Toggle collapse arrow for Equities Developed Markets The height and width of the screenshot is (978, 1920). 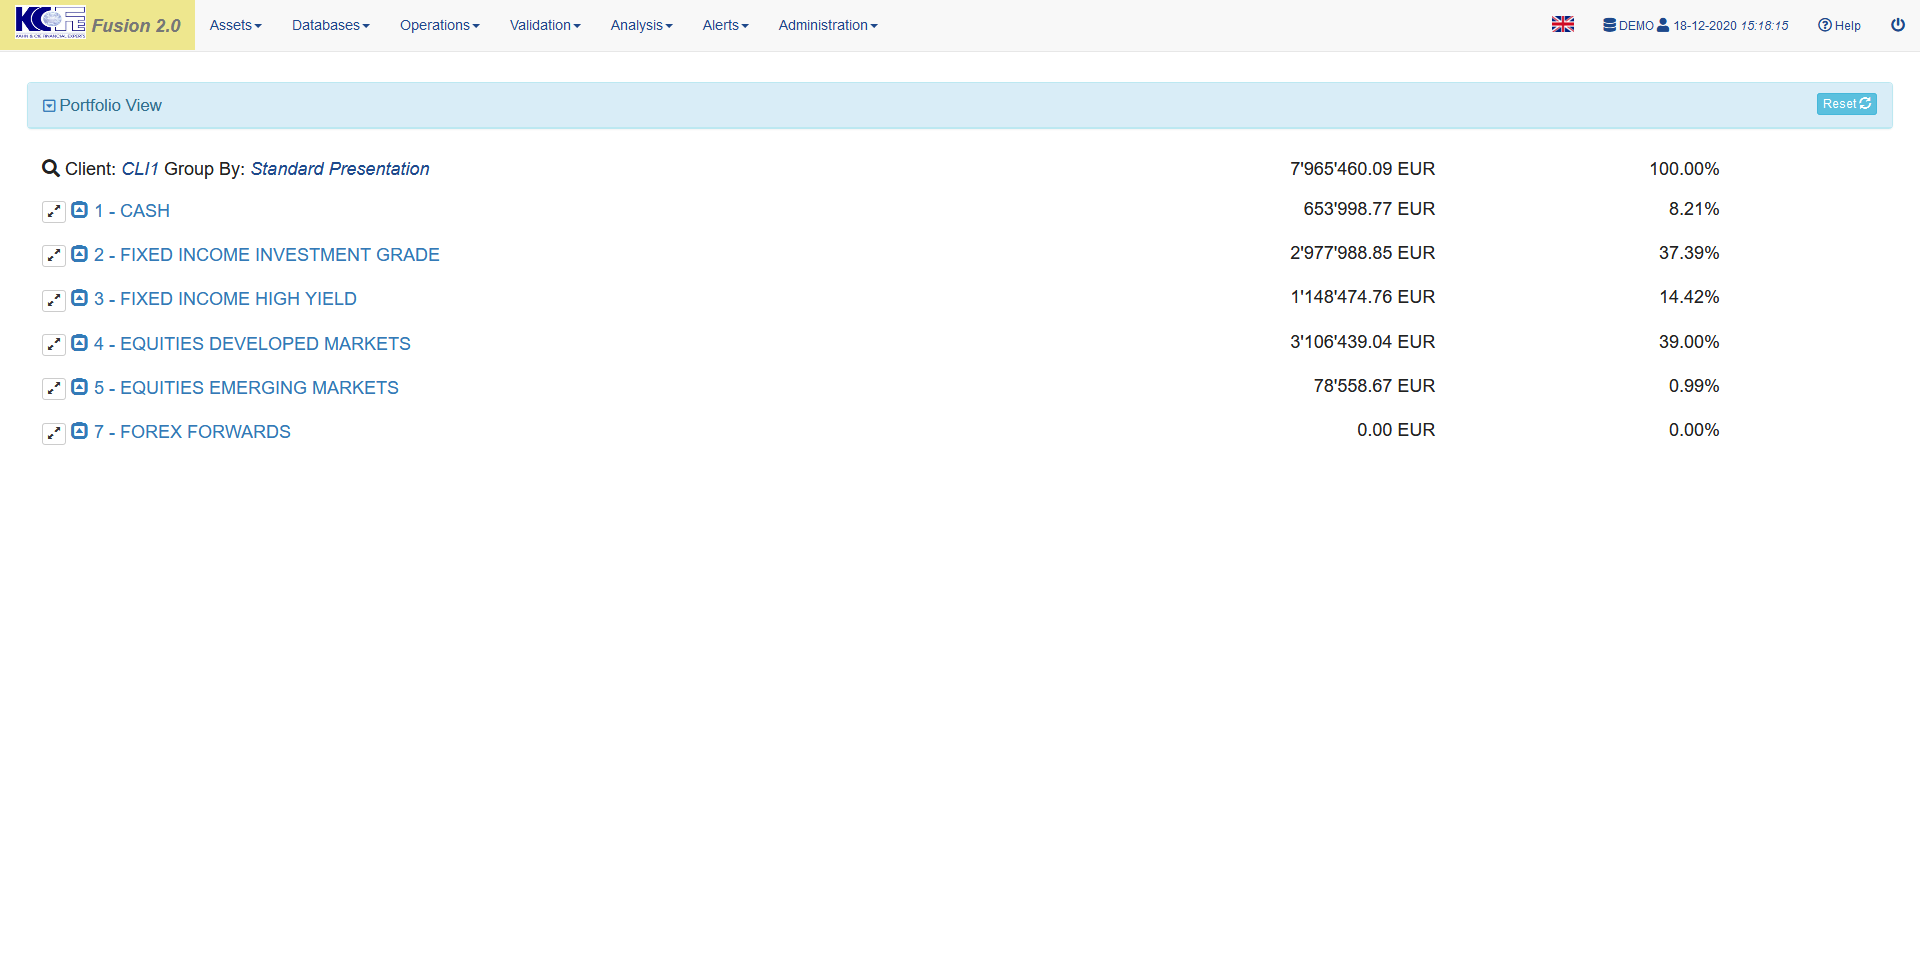(80, 343)
